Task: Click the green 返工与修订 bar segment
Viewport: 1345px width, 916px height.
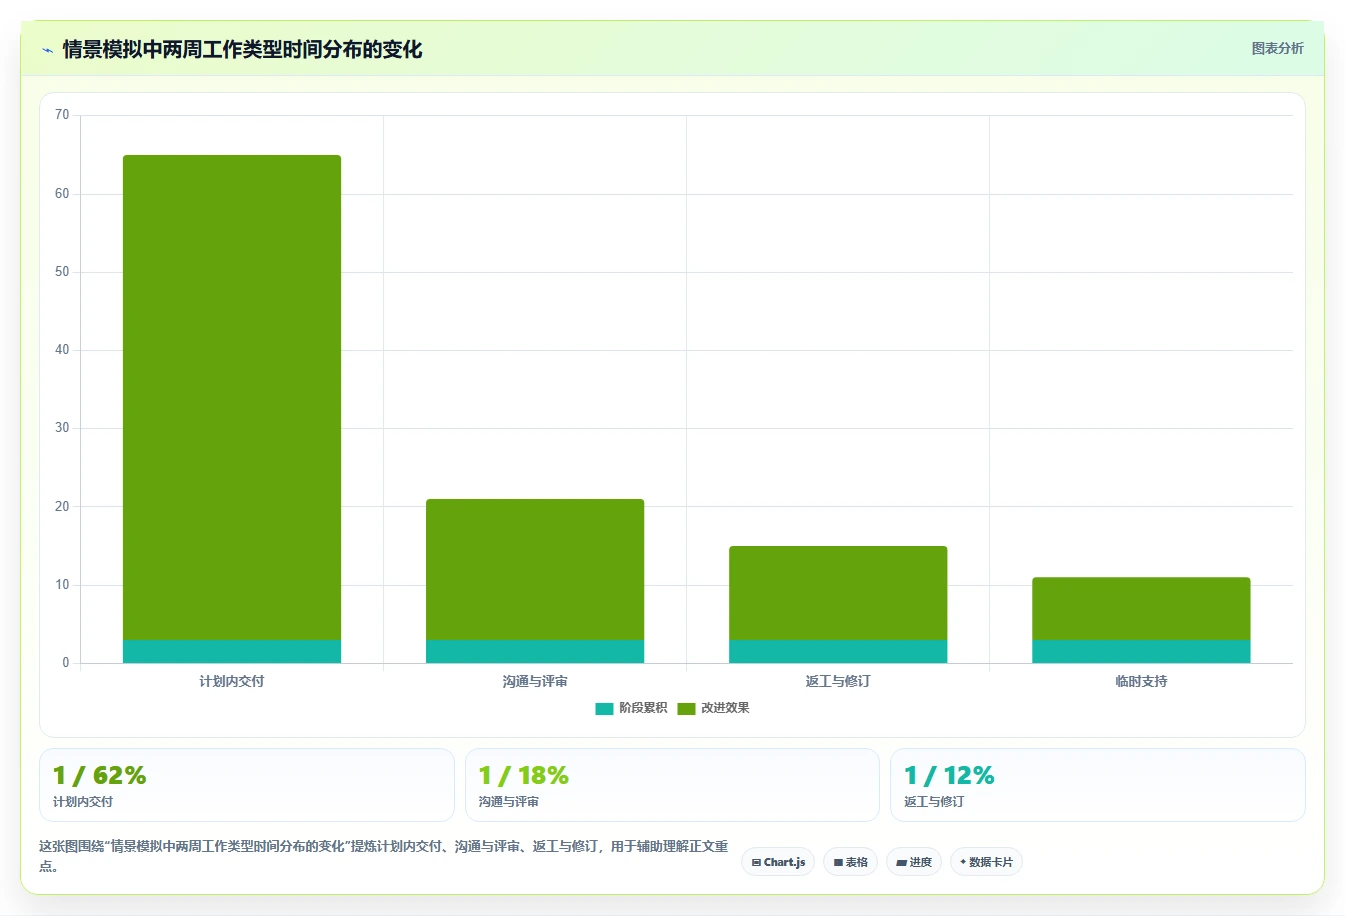Action: [x=838, y=593]
